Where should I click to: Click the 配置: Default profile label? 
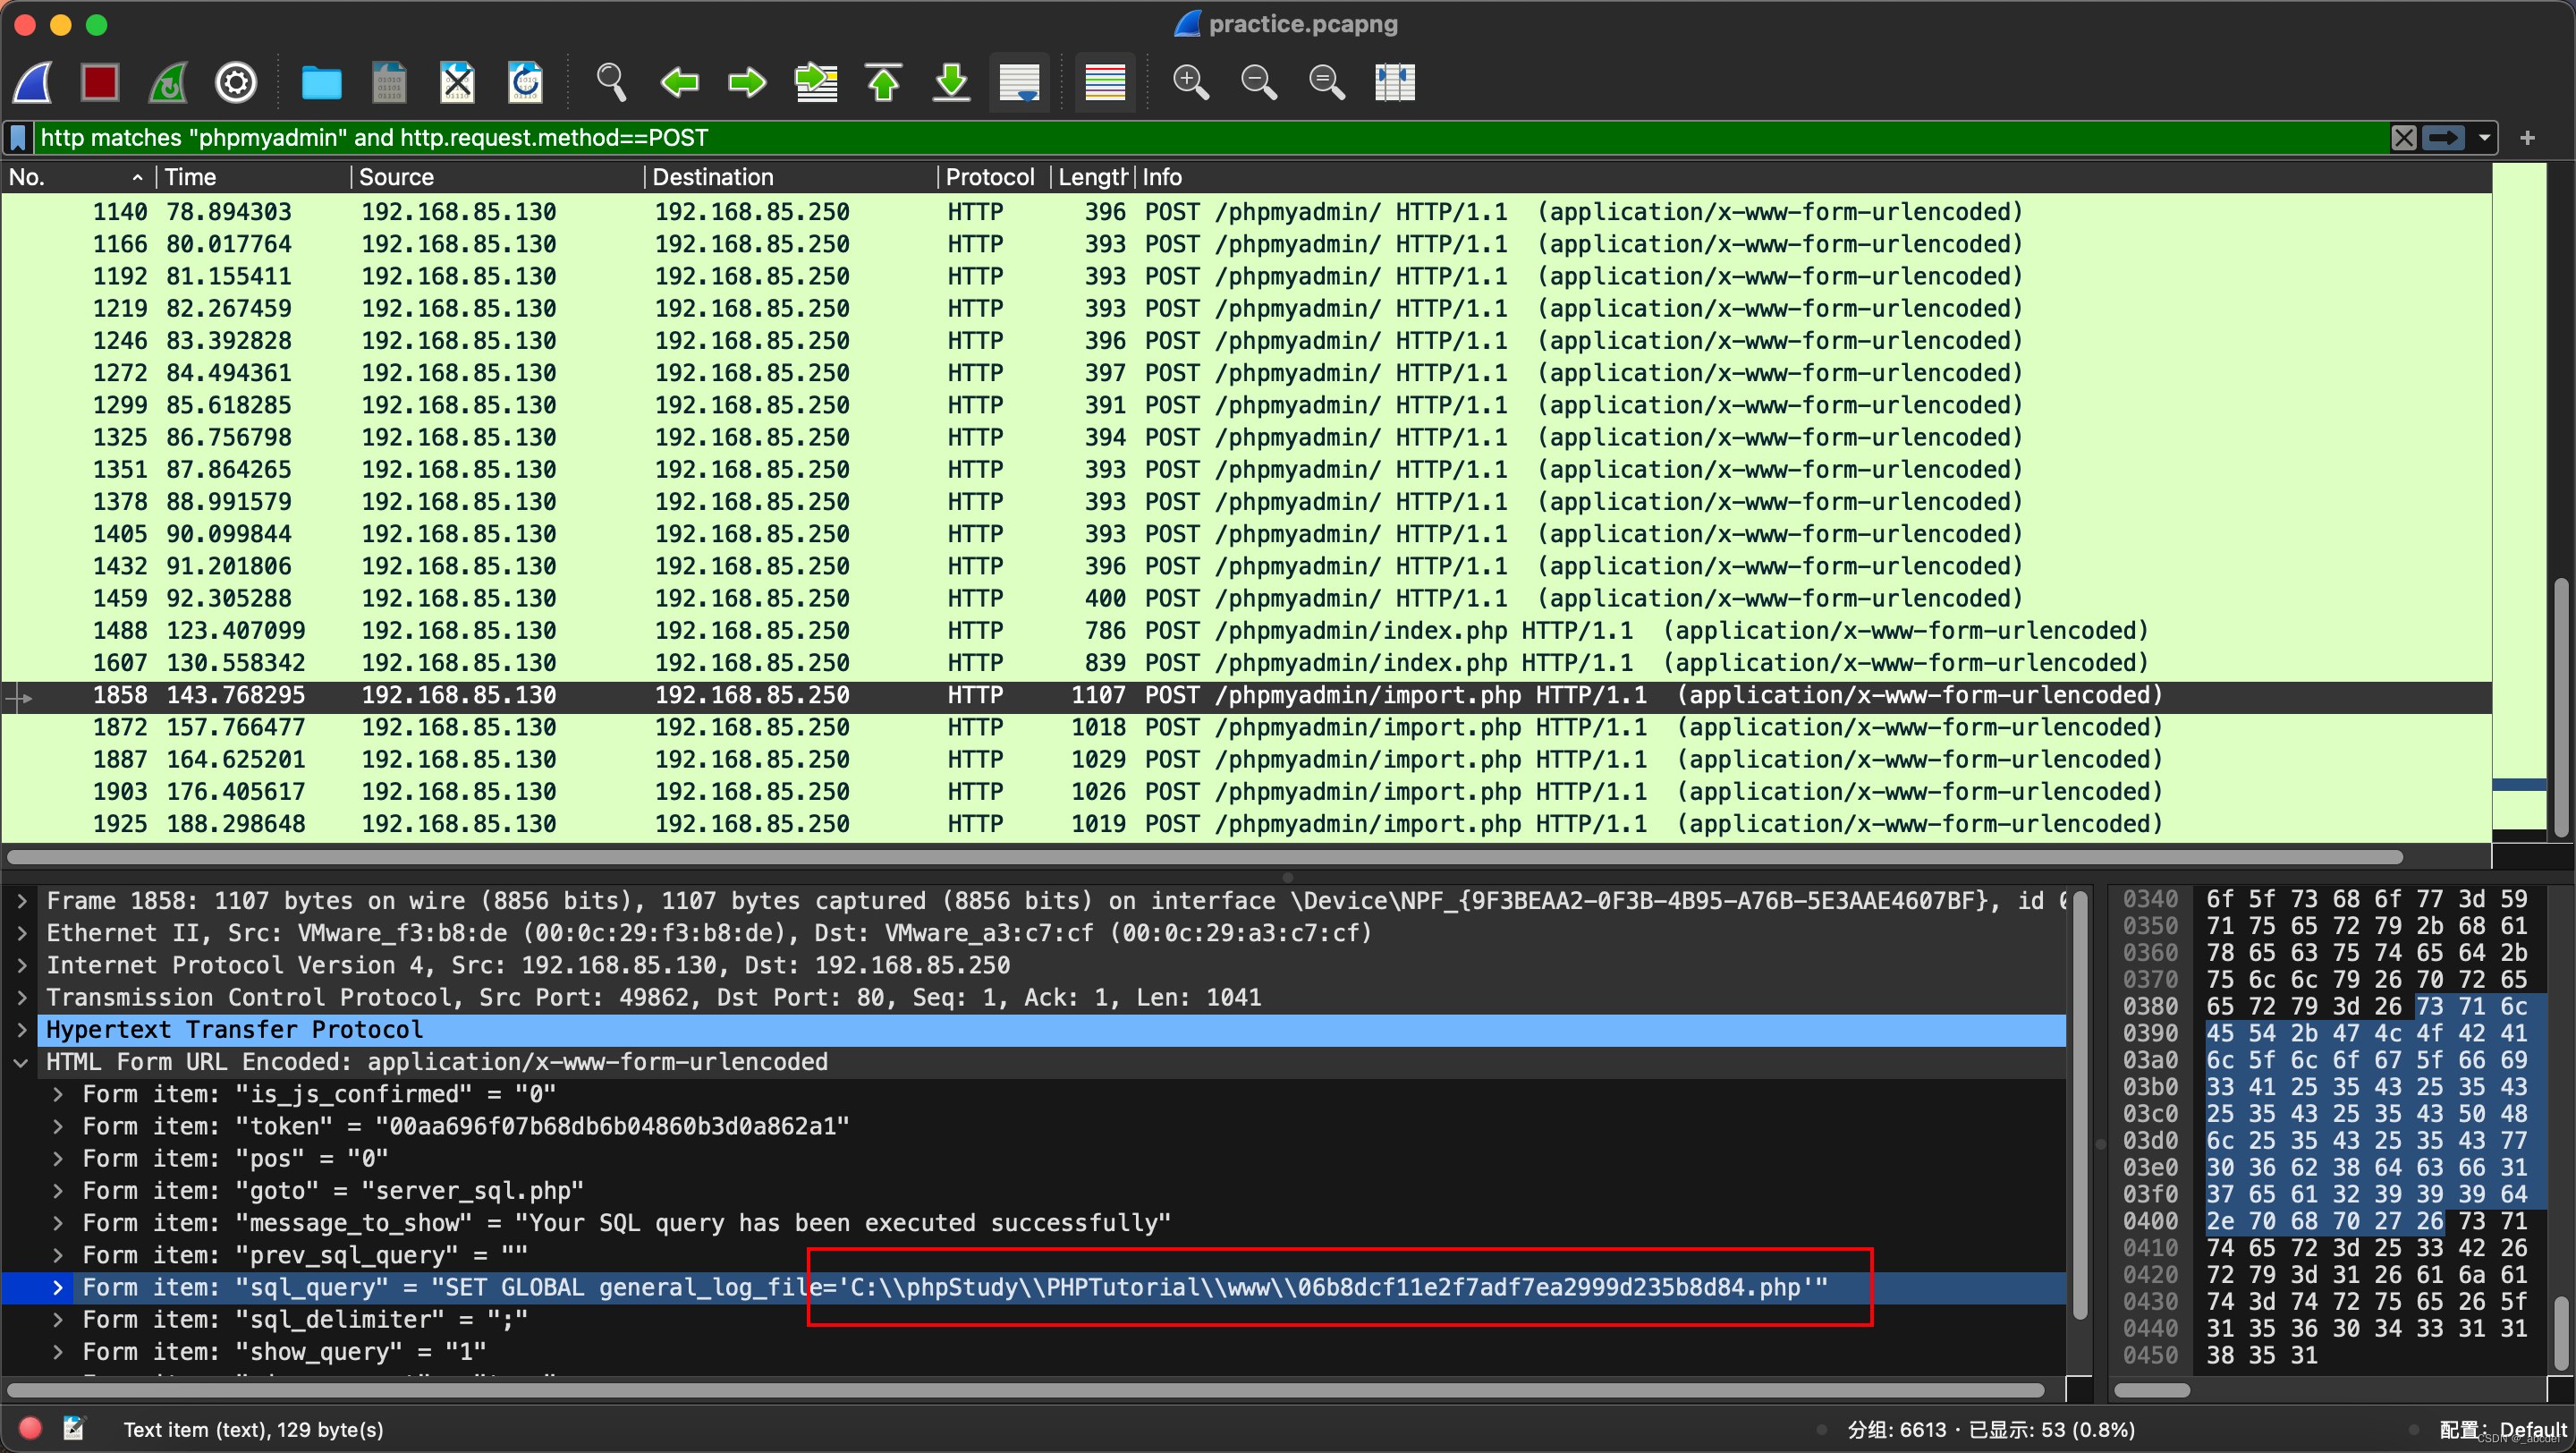pyautogui.click(x=2503, y=1429)
